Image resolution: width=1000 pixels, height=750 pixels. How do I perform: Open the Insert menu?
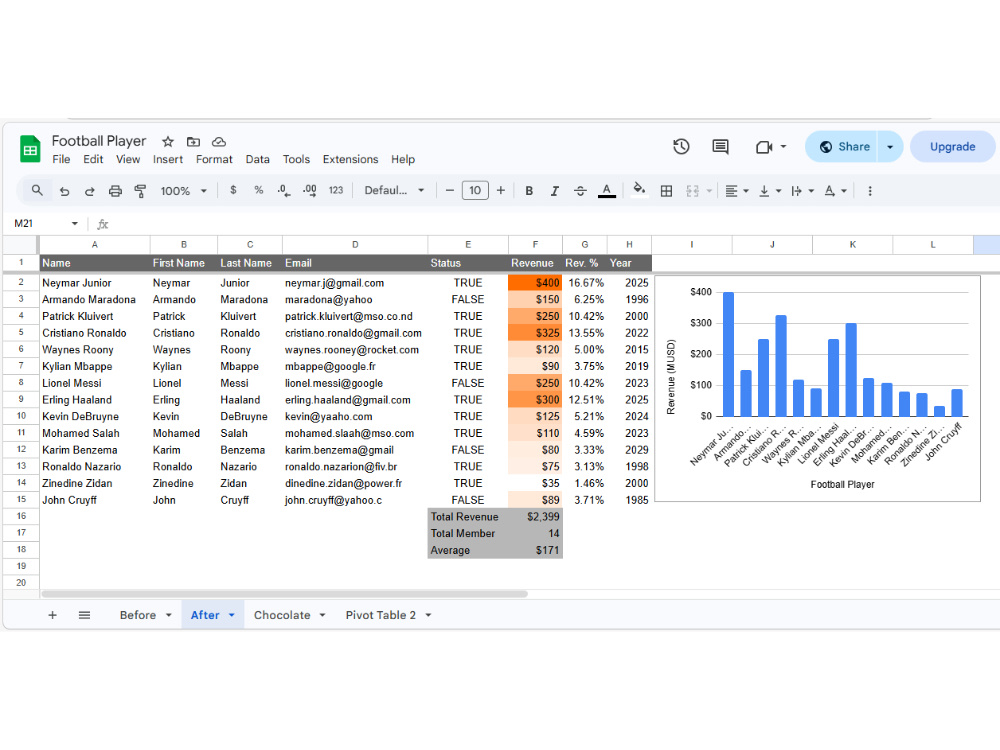[x=168, y=159]
